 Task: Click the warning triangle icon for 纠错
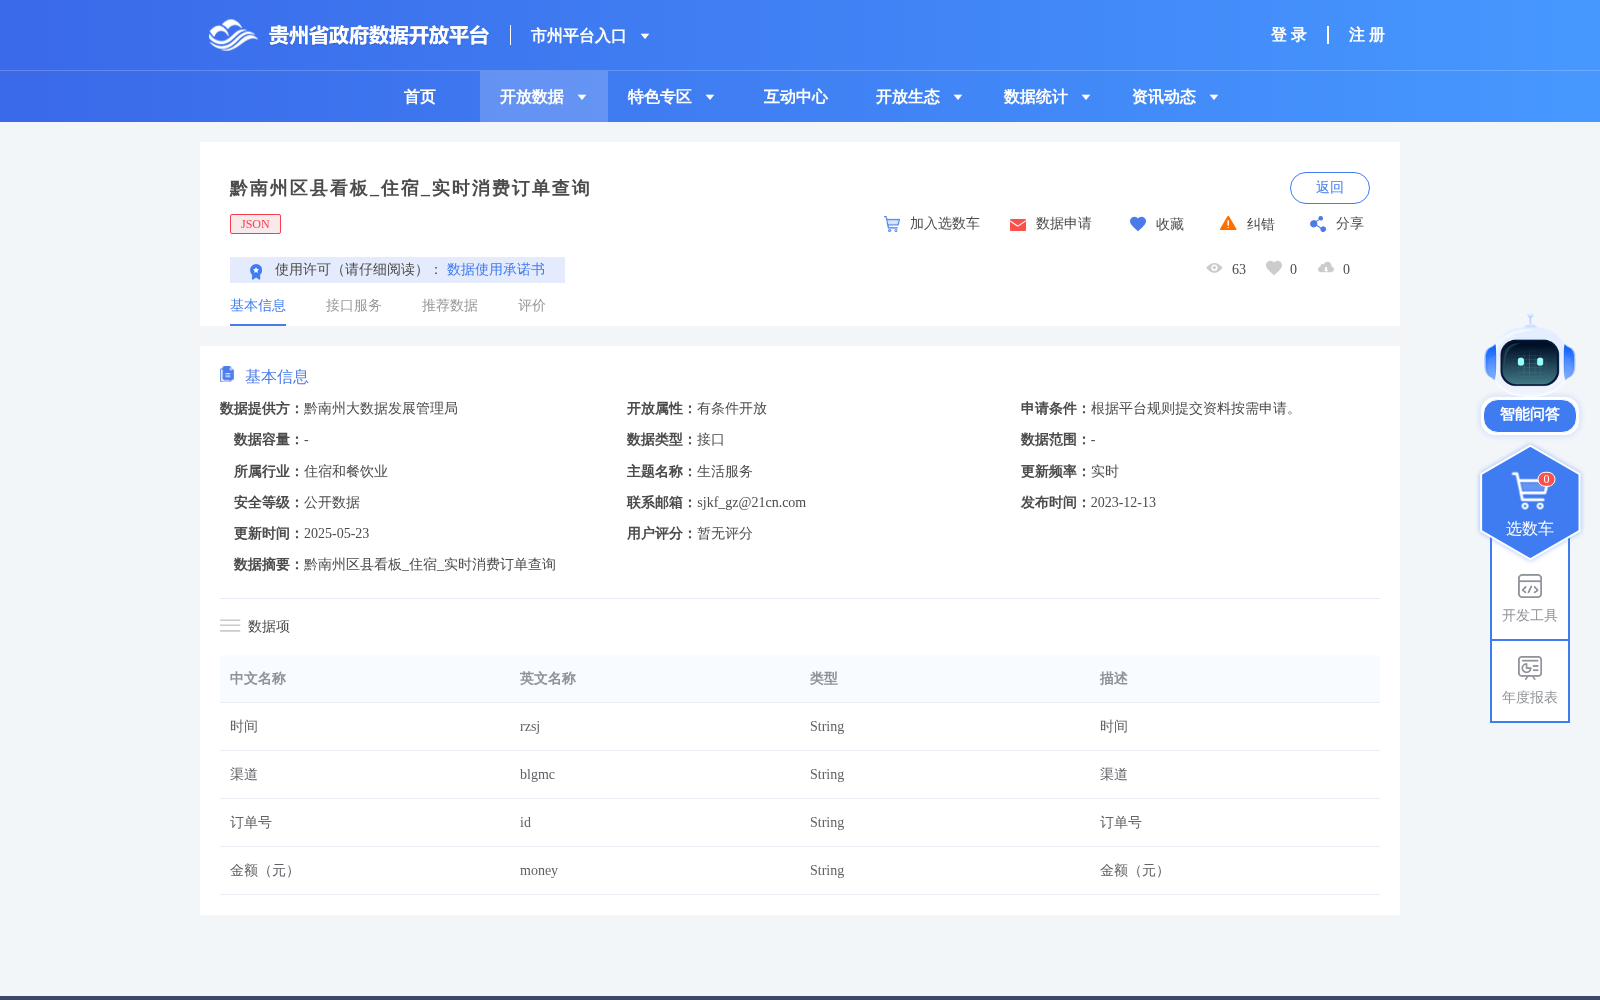pyautogui.click(x=1228, y=223)
